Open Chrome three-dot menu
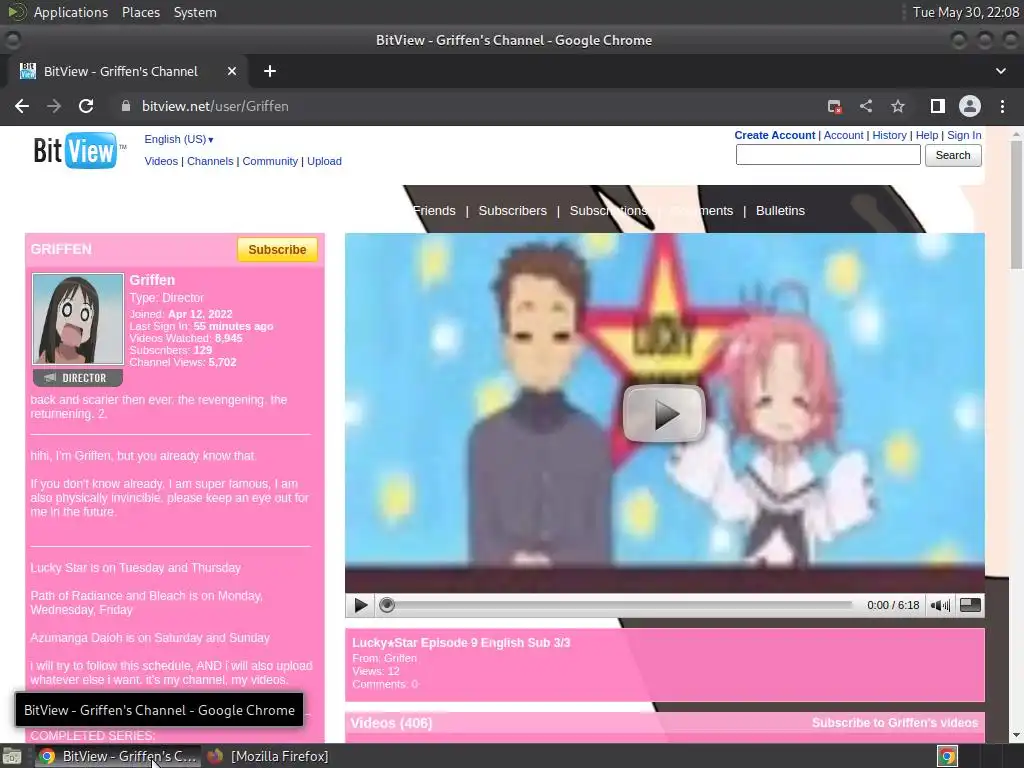The height and width of the screenshot is (768, 1024). pos(1002,106)
